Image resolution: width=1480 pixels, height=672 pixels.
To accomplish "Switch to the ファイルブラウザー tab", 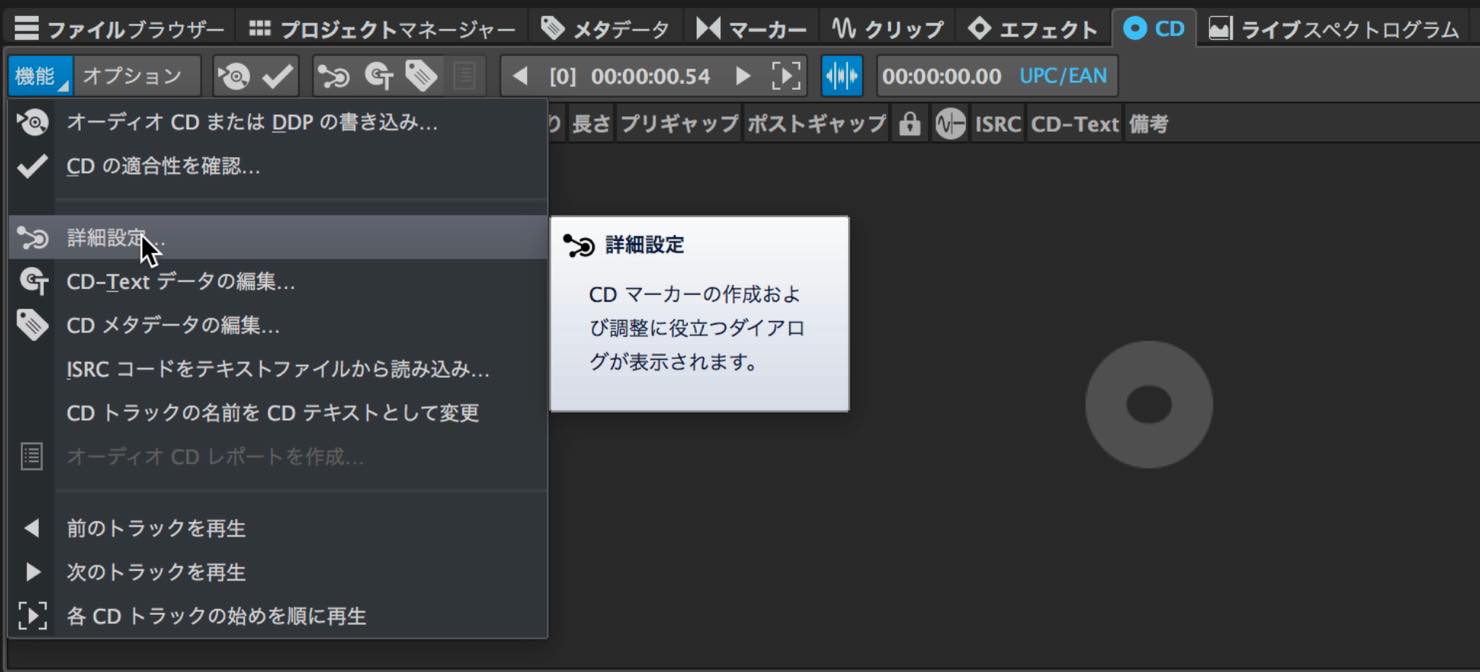I will [x=119, y=29].
